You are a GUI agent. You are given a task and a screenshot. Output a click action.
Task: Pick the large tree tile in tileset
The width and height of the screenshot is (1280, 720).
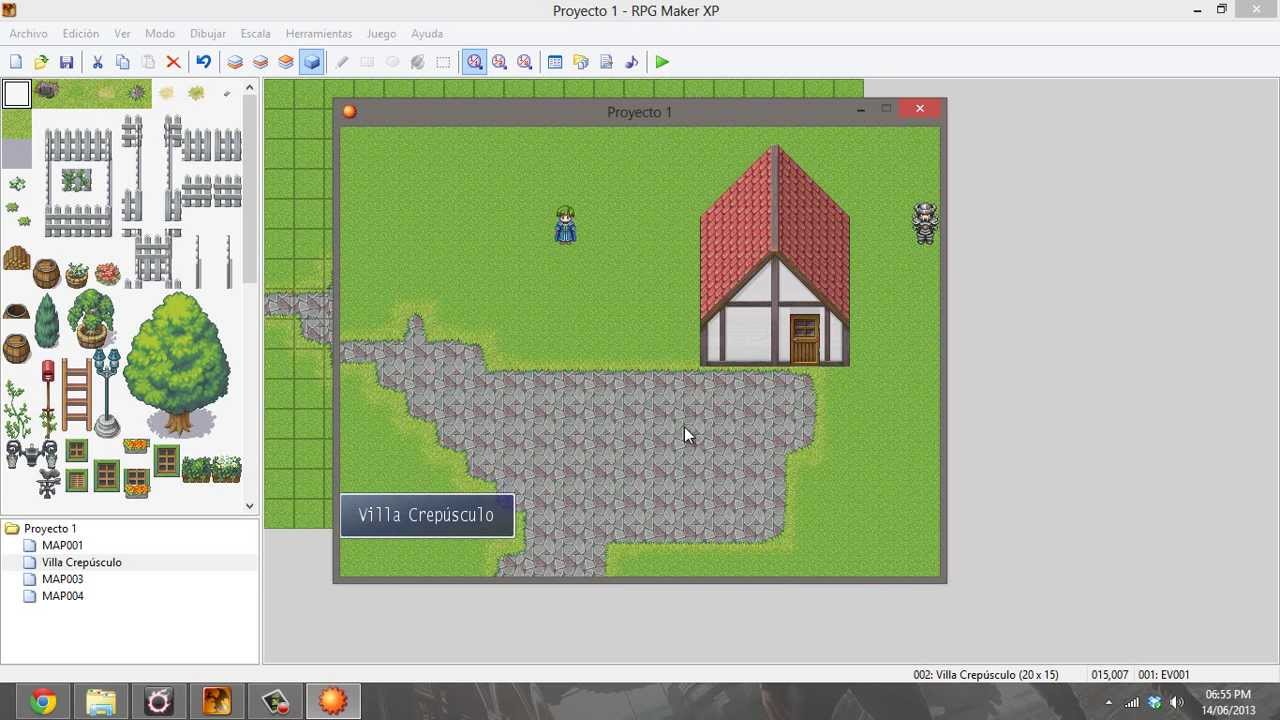tap(177, 364)
